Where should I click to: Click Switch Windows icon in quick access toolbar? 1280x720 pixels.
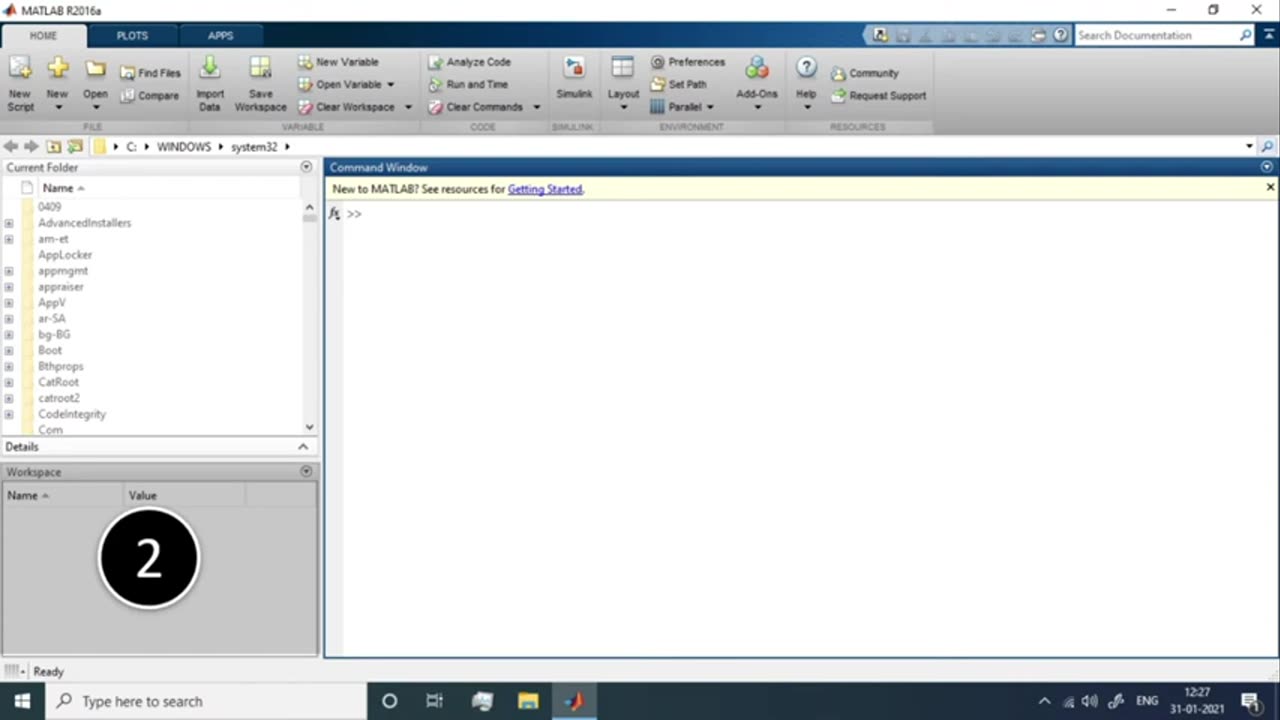(1038, 35)
